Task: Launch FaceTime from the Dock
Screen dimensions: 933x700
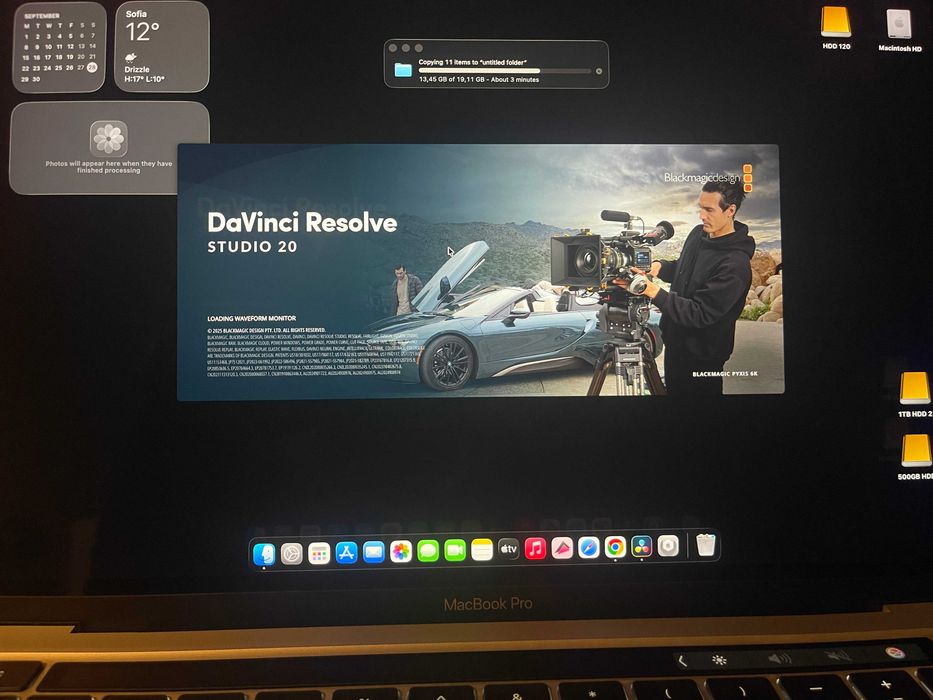Action: [x=455, y=551]
